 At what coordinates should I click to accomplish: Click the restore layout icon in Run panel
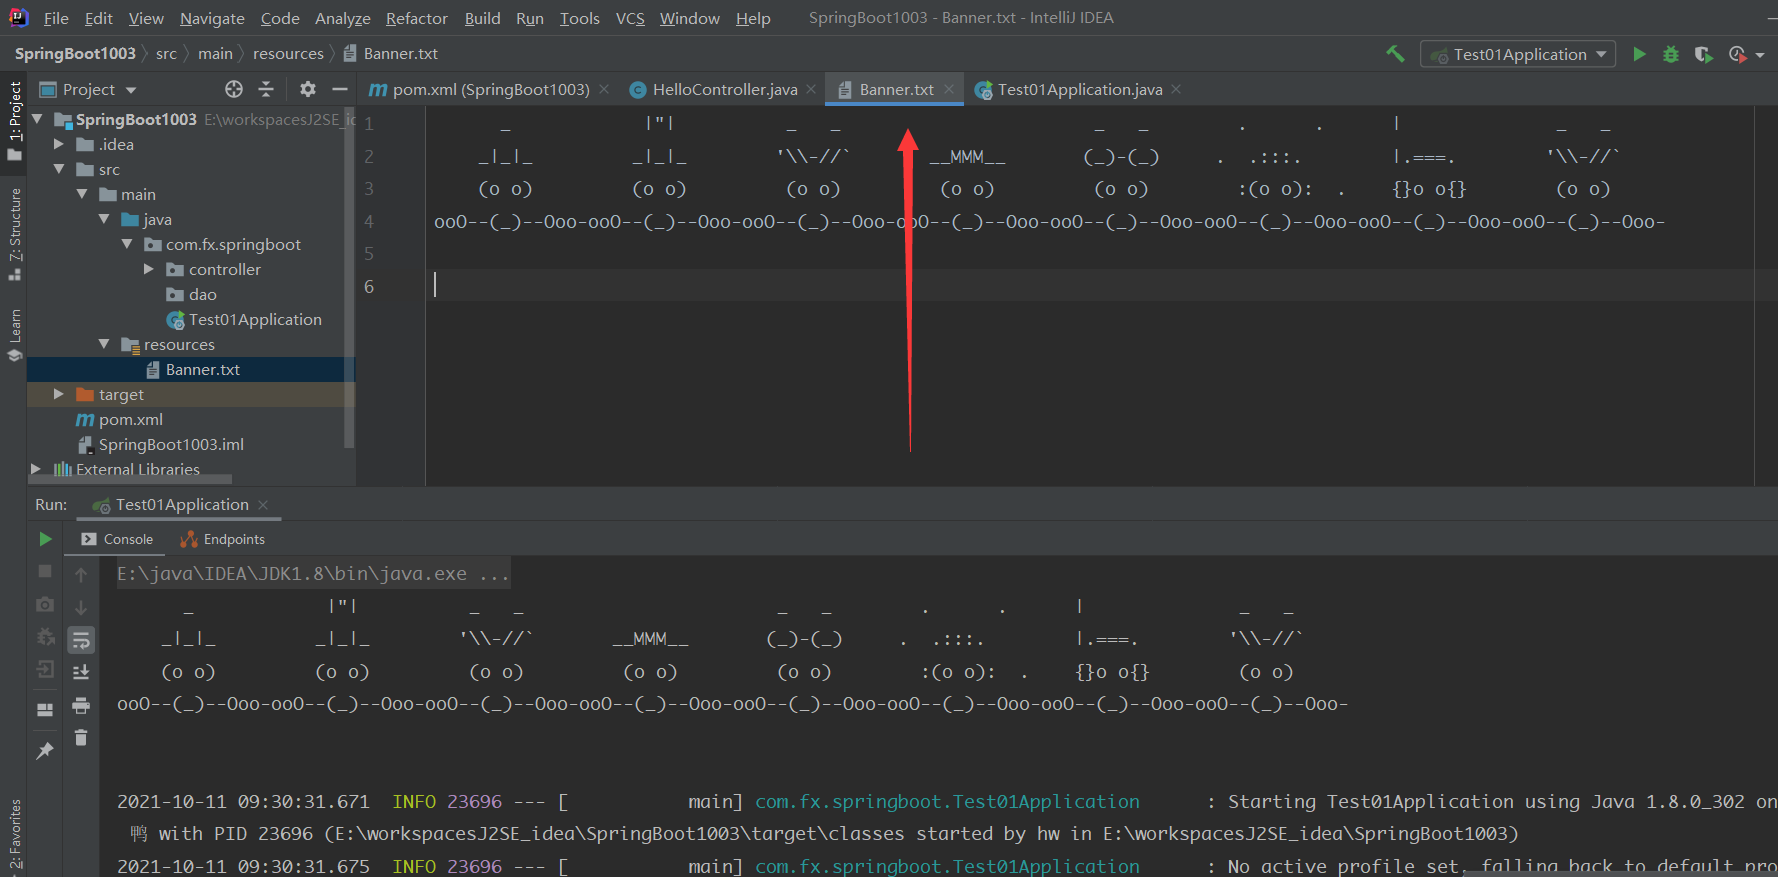coord(45,709)
